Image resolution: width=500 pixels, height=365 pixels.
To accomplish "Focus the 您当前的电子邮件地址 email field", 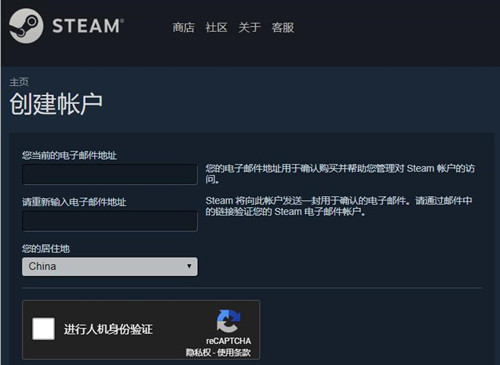I will click(x=110, y=174).
